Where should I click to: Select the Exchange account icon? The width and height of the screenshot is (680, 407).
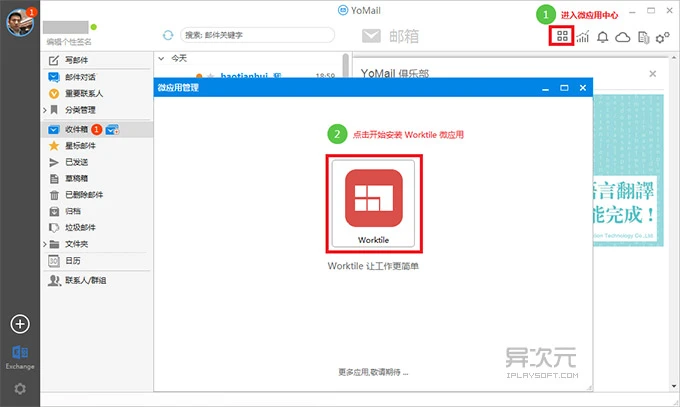(20, 353)
